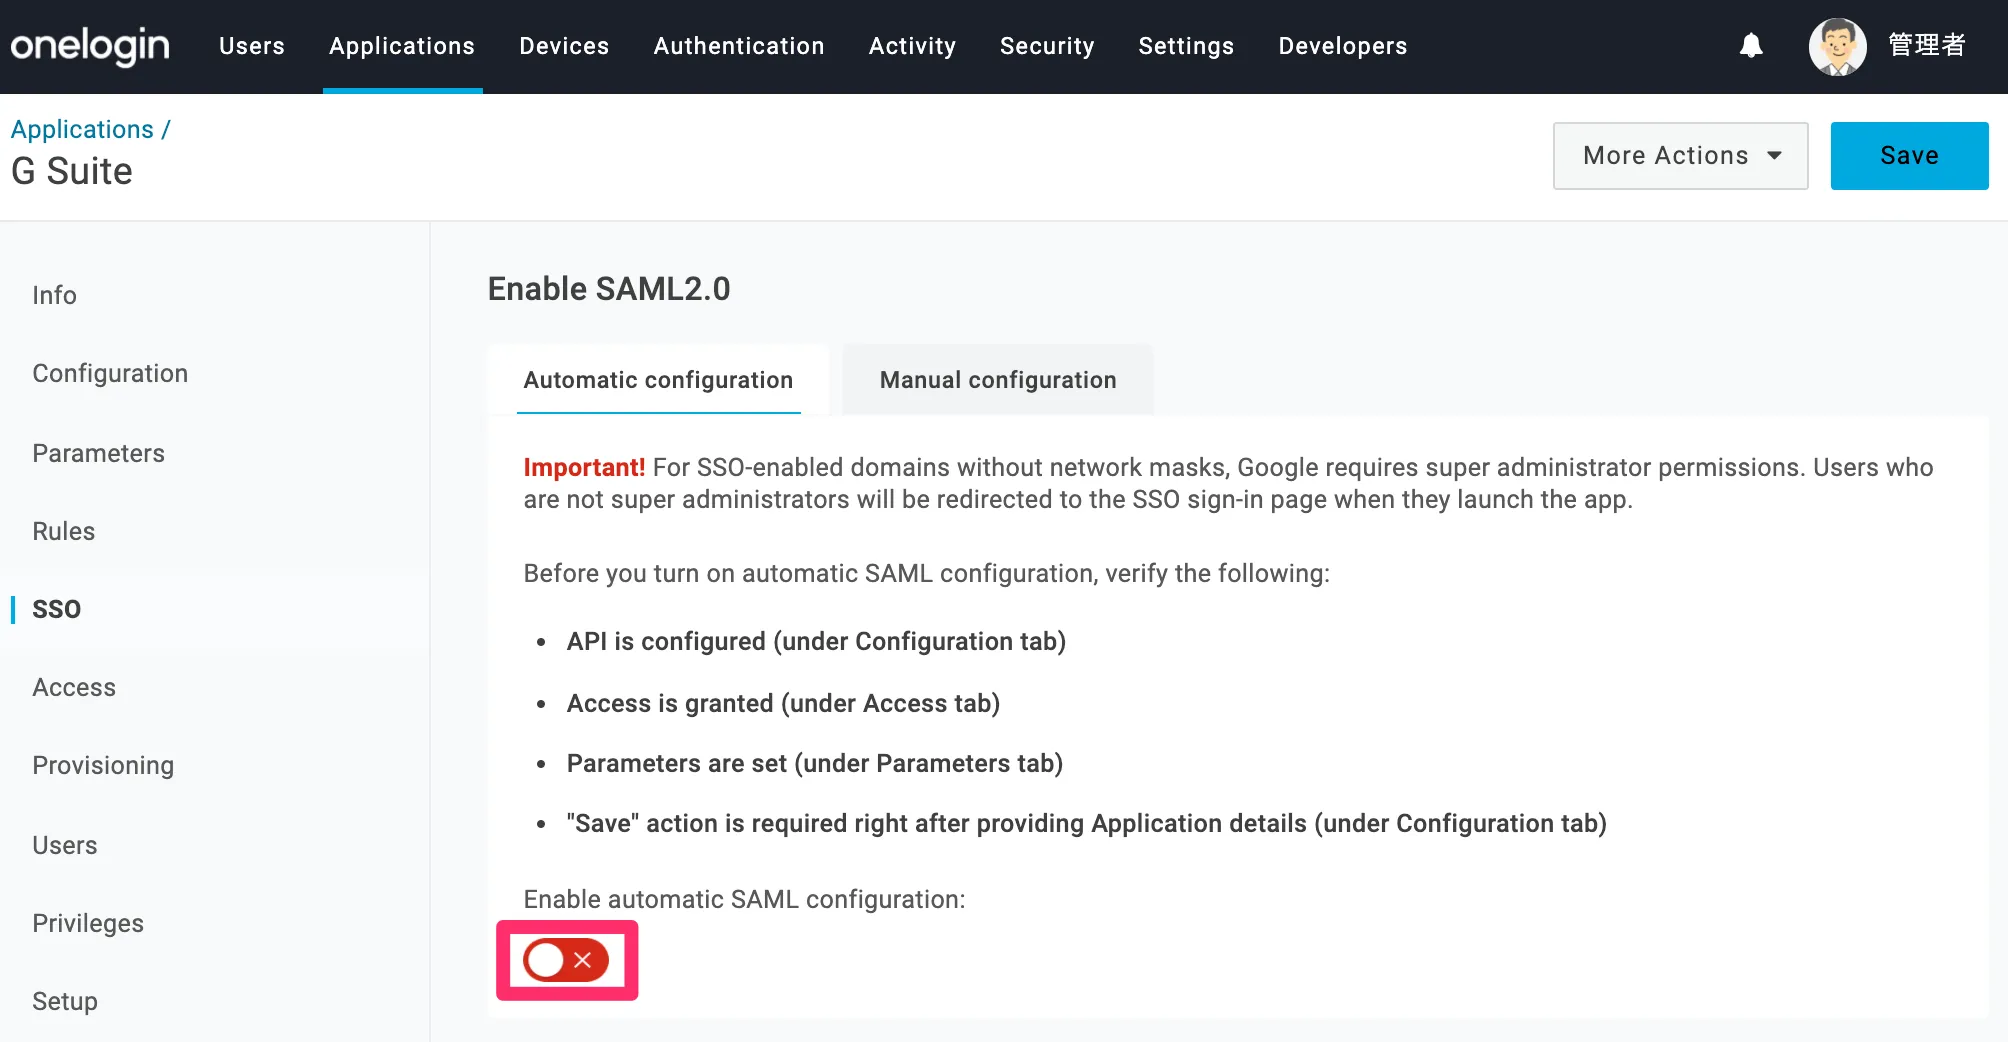Open the Developers menu
Screen dimensions: 2008x1042
1342,46
